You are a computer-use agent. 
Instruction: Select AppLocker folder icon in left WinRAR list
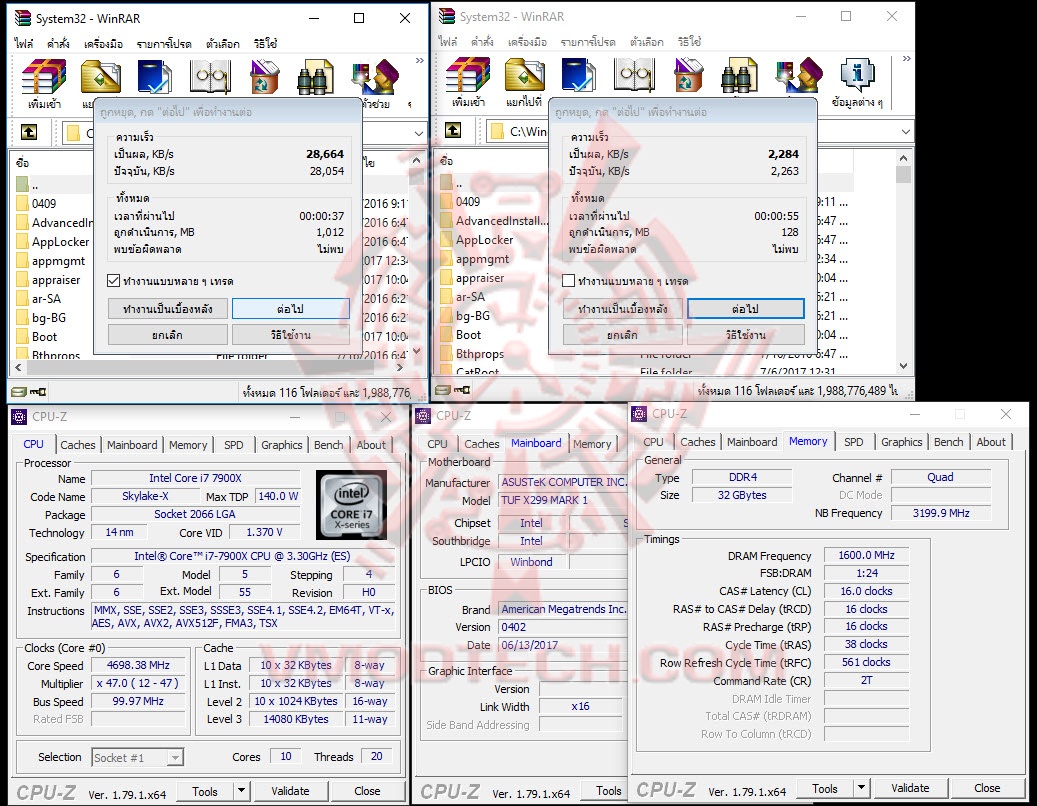22,241
